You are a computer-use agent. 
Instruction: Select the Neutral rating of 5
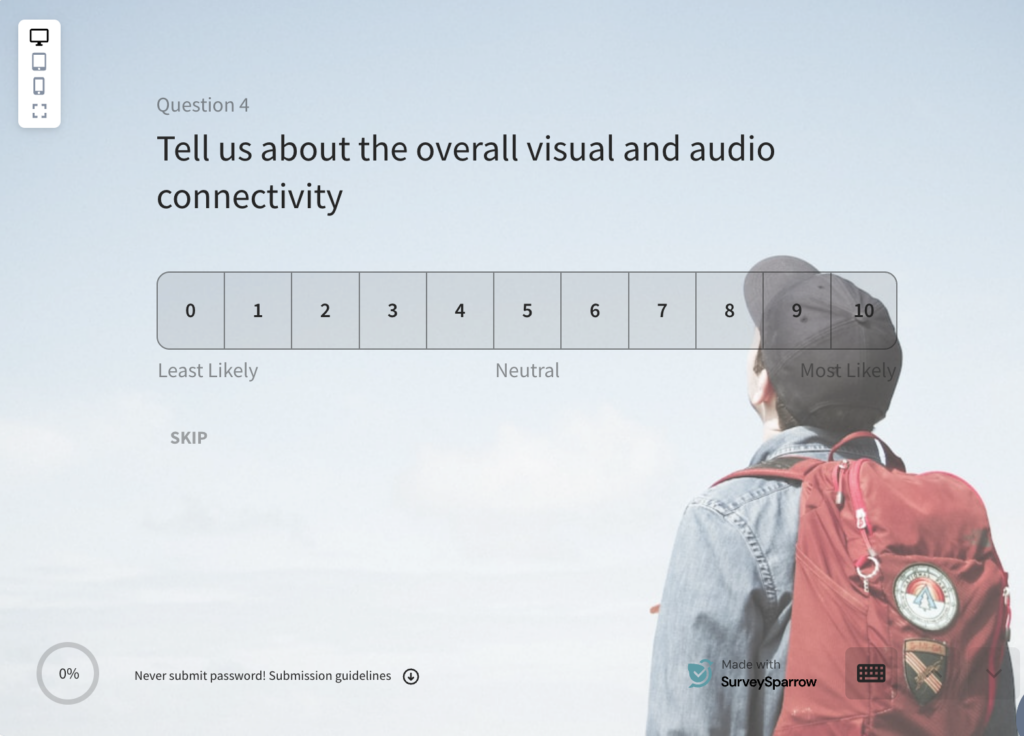(x=527, y=311)
